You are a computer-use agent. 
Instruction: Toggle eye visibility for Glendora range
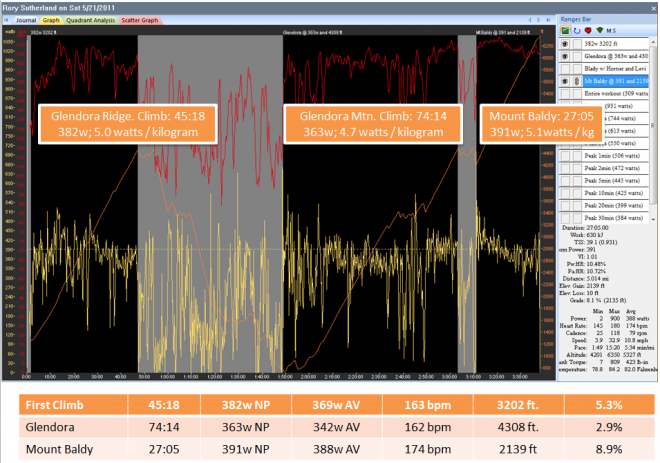pyautogui.click(x=564, y=57)
